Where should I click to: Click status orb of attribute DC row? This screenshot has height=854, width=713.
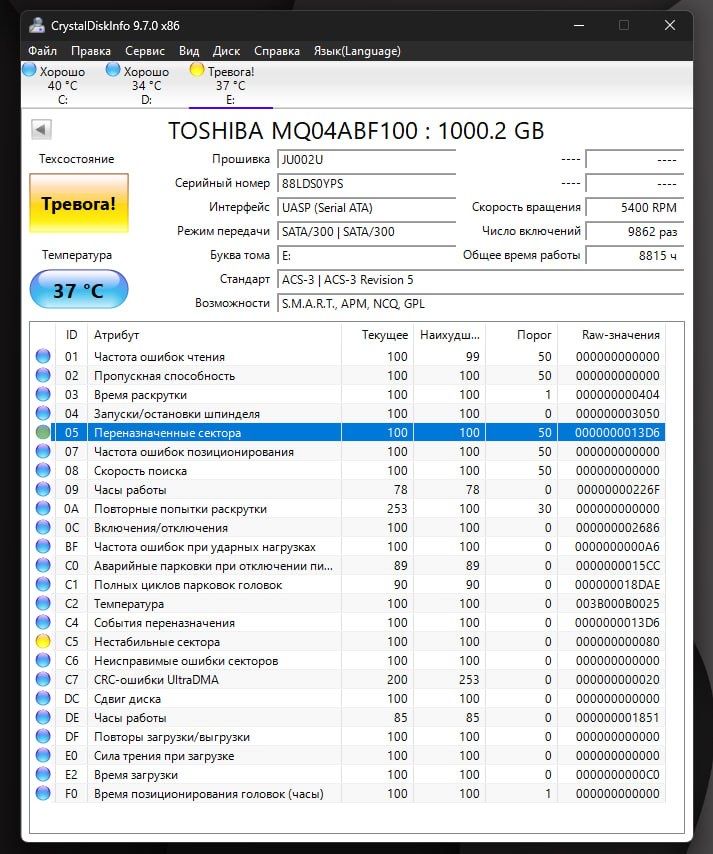coord(43,699)
